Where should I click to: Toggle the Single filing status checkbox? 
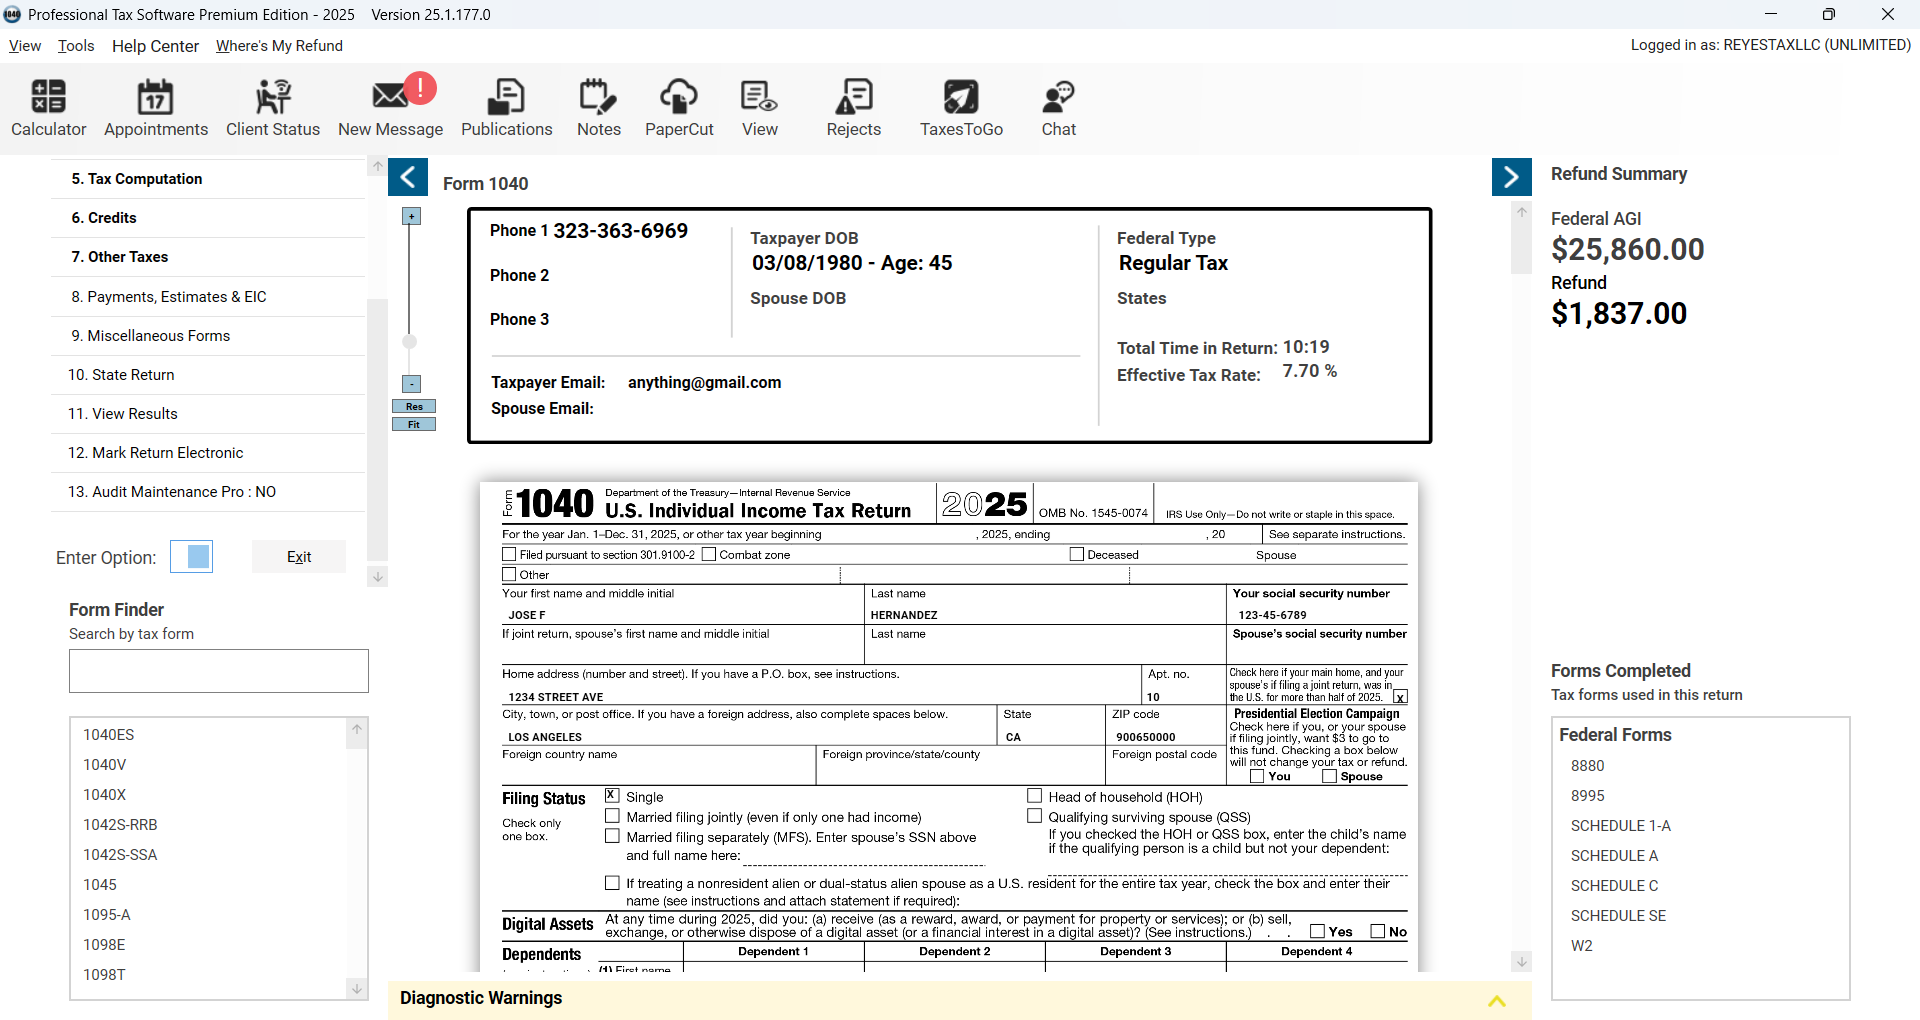coord(612,796)
